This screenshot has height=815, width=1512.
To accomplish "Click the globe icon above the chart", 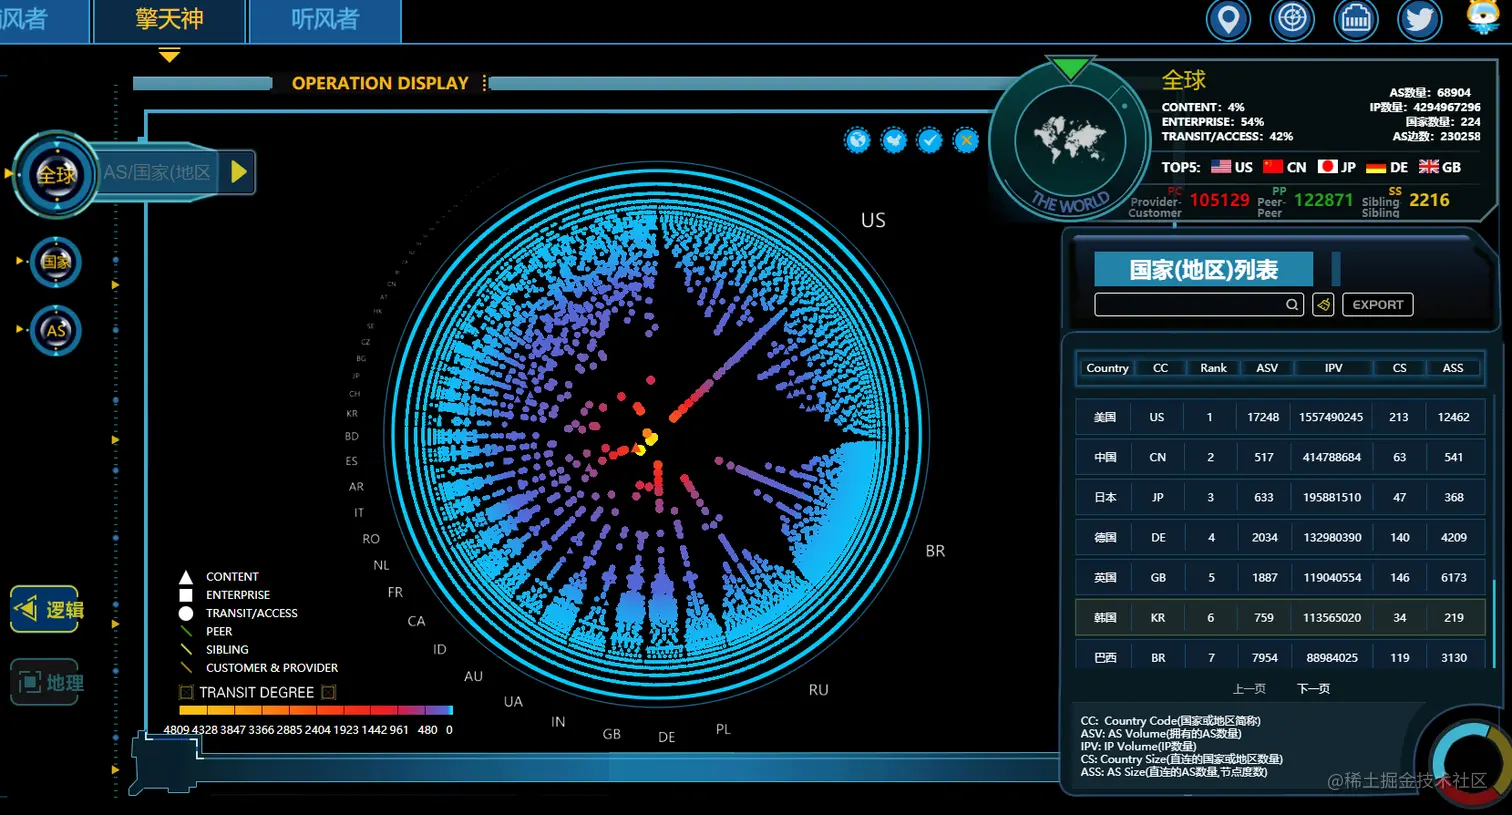I will (857, 141).
